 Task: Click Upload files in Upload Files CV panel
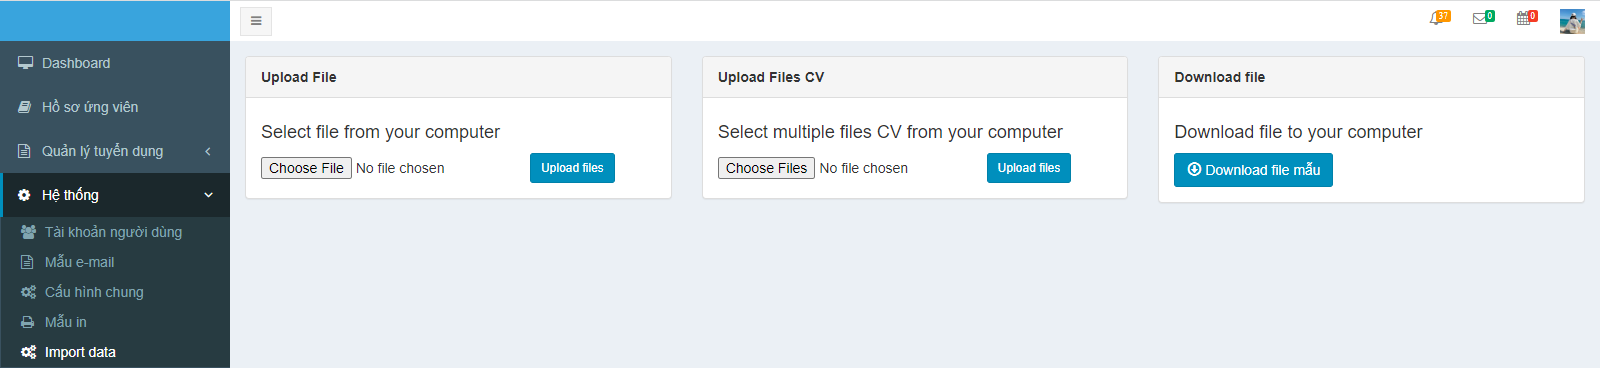[1029, 168]
